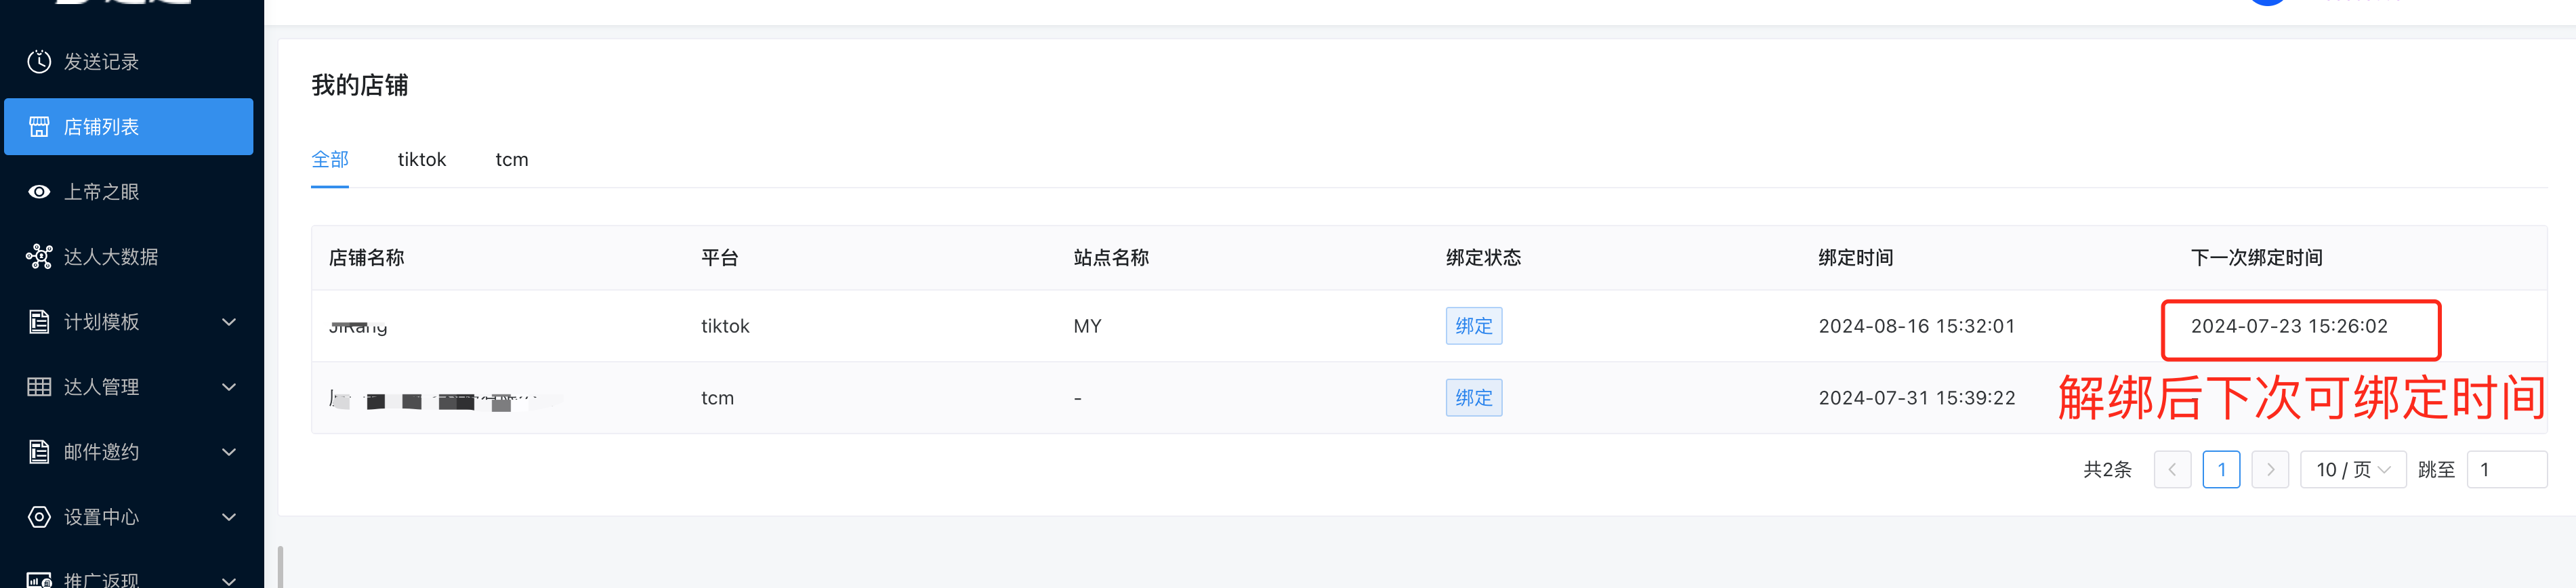The height and width of the screenshot is (588, 2576).
Task: Expand the 邮件邀约 submenu arrow
Action: (x=229, y=452)
